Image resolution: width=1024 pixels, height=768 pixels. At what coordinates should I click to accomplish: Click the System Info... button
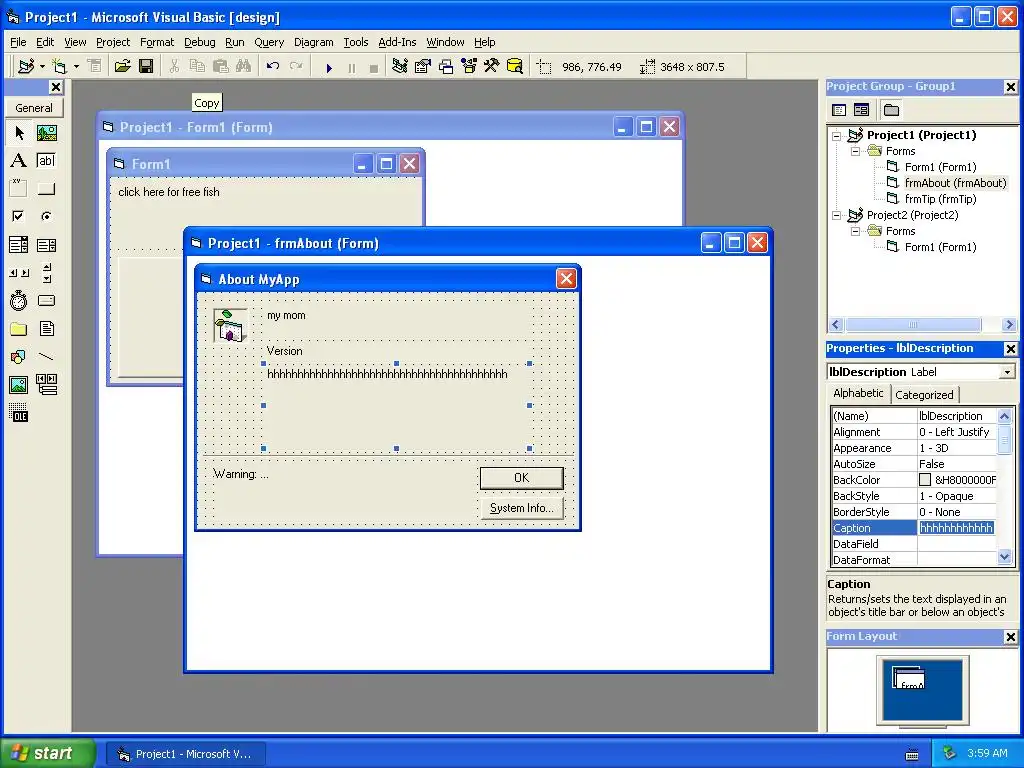[521, 508]
